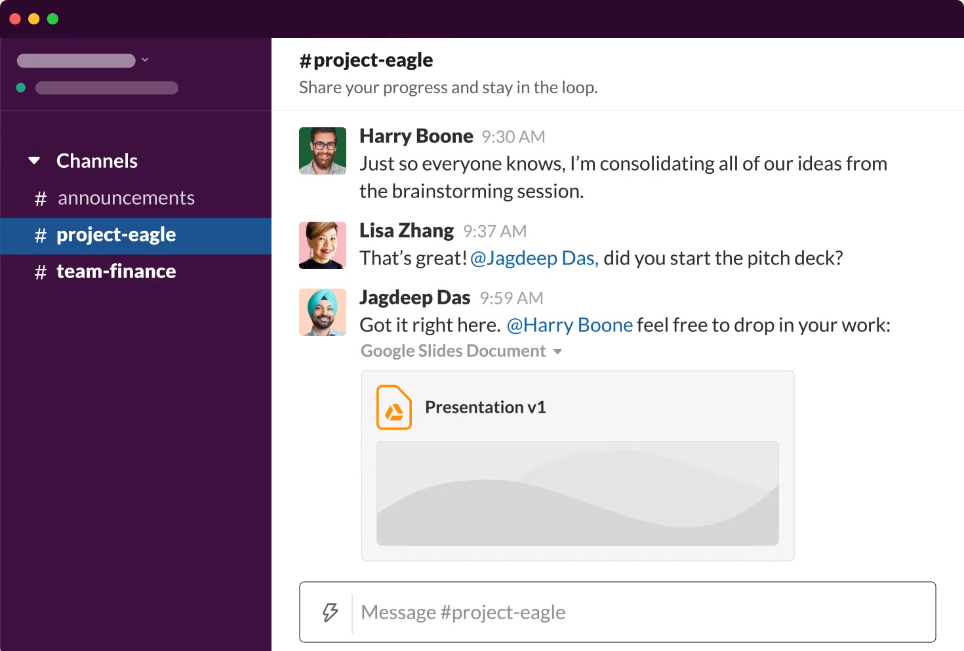The image size is (964, 651).
Task: Click the Lisa Zhang sender name
Action: click(406, 231)
